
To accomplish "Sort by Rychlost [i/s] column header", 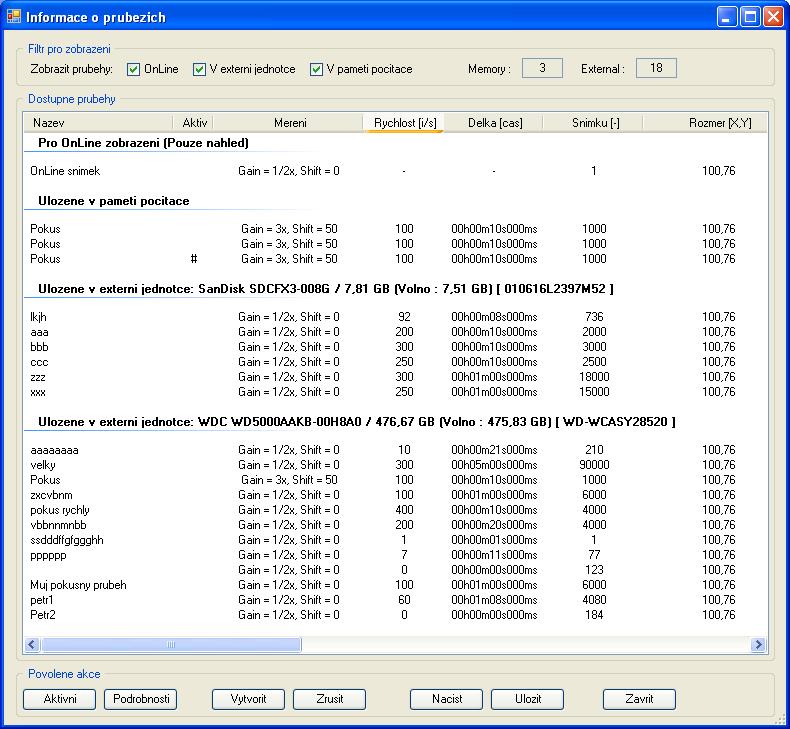I will 403,122.
